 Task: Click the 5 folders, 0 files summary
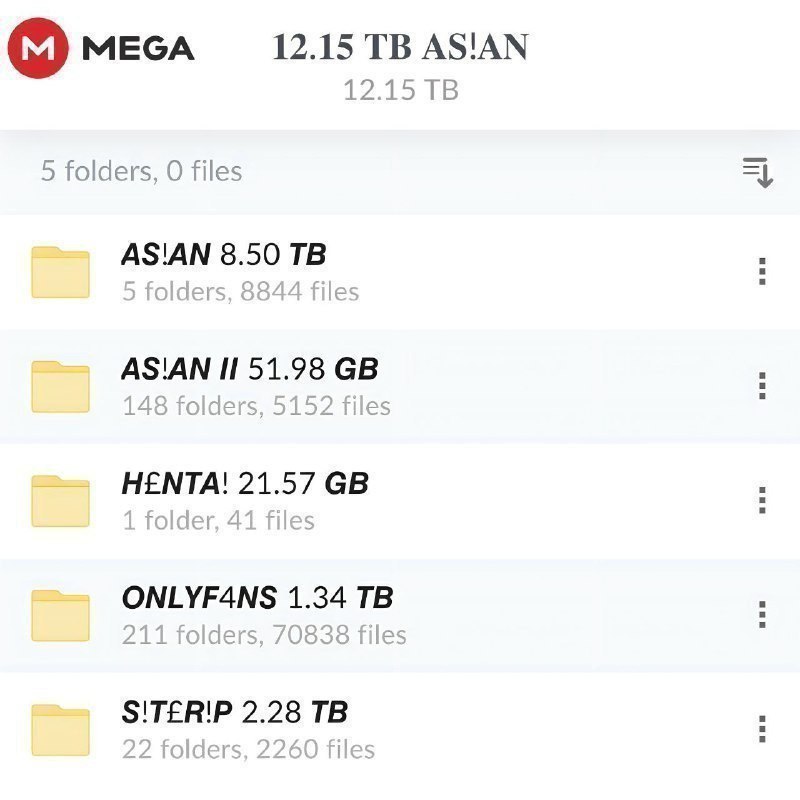[141, 170]
